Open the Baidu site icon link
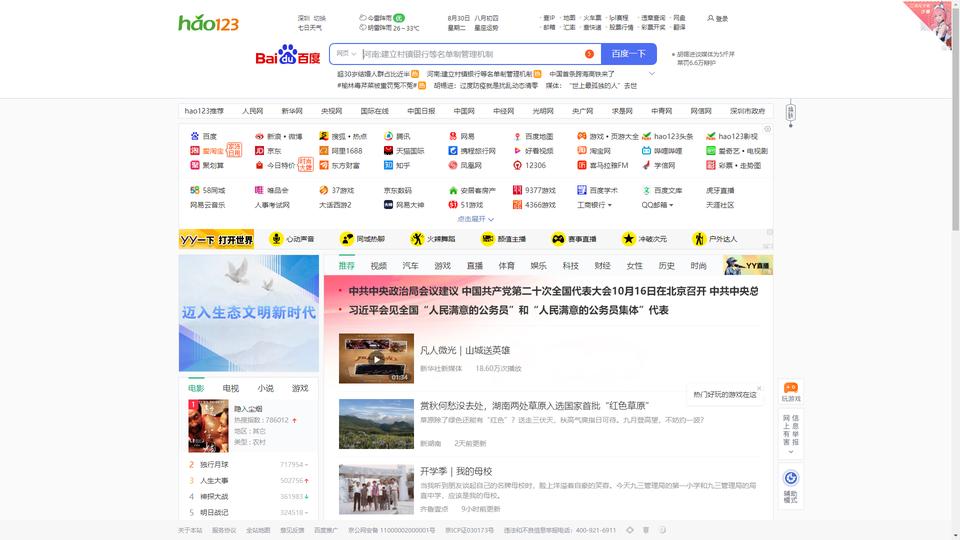Image resolution: width=960 pixels, height=540 pixels. pyautogui.click(x=195, y=136)
